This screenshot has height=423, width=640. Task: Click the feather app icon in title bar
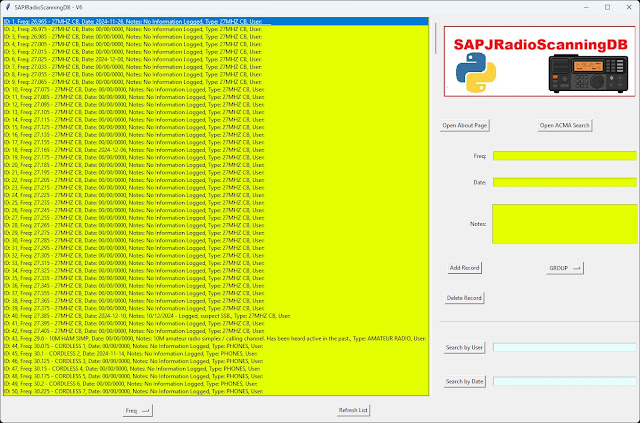pyautogui.click(x=7, y=7)
